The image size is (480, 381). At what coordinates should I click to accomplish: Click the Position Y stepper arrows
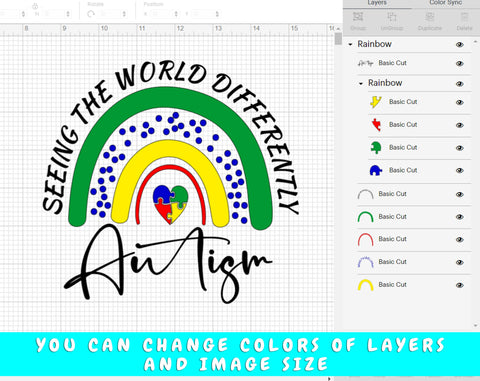217,14
